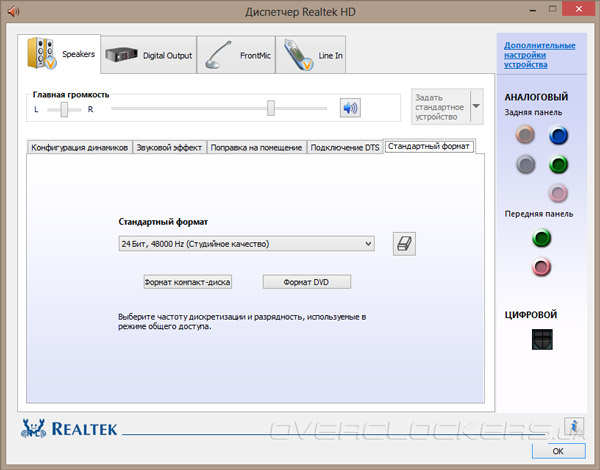
Task: Click the pink rear panel jack
Action: coord(558,193)
